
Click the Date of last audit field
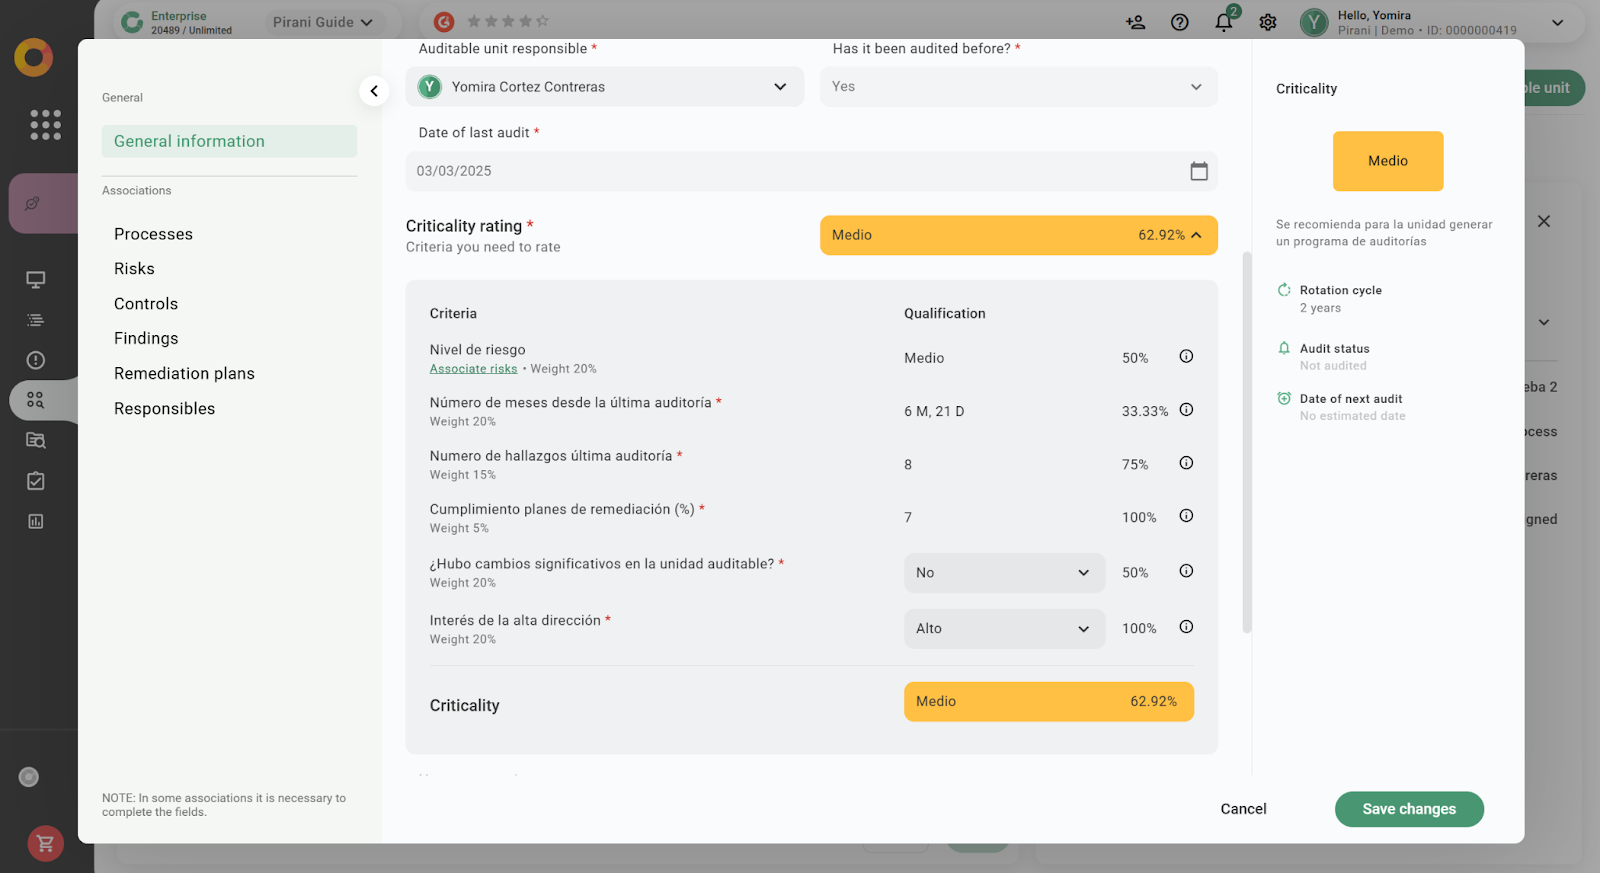790,171
